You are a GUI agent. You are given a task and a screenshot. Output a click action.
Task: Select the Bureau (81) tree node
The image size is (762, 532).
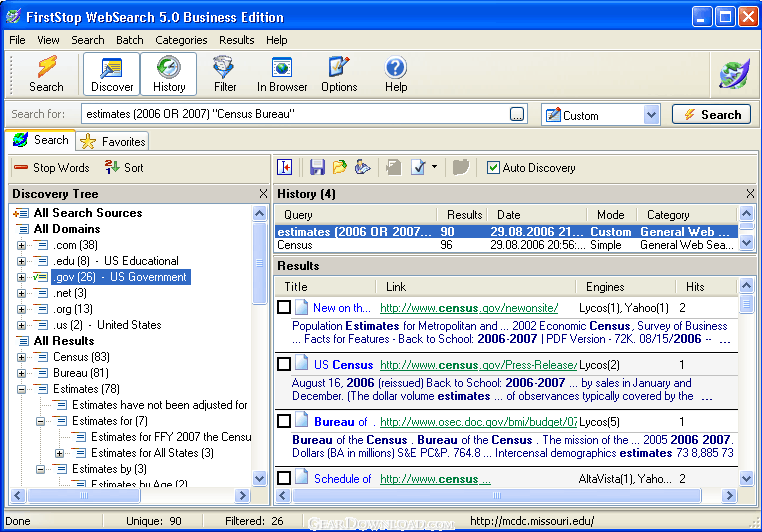(81, 373)
